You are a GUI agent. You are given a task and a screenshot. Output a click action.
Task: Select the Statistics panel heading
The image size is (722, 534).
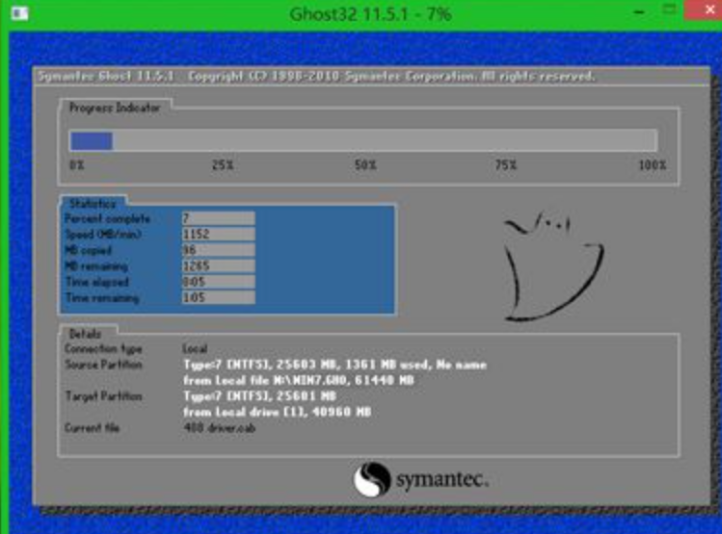[92, 203]
